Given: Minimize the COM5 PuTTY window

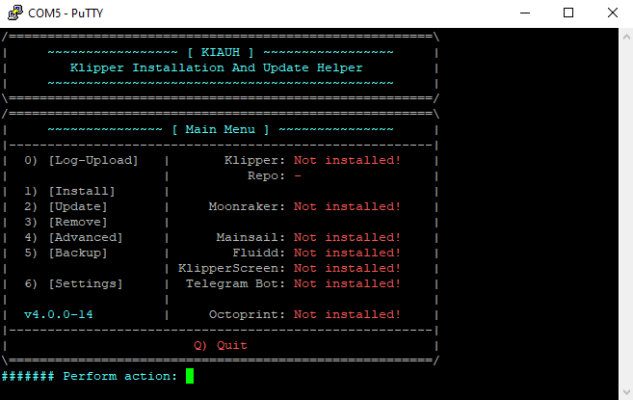Looking at the screenshot, I should (x=525, y=13).
